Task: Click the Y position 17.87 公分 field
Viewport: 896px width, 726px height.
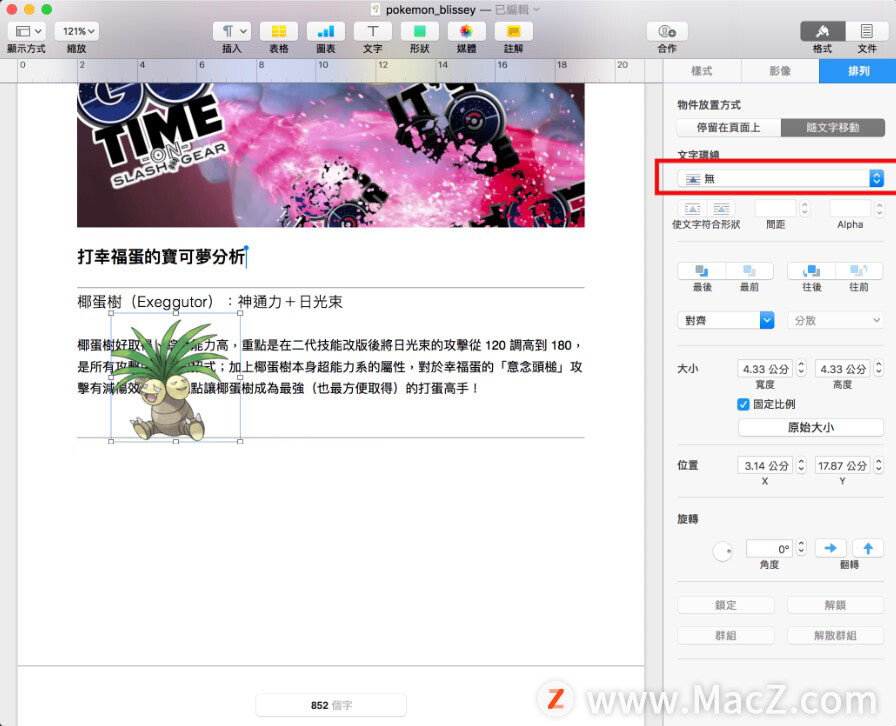Action: [843, 465]
